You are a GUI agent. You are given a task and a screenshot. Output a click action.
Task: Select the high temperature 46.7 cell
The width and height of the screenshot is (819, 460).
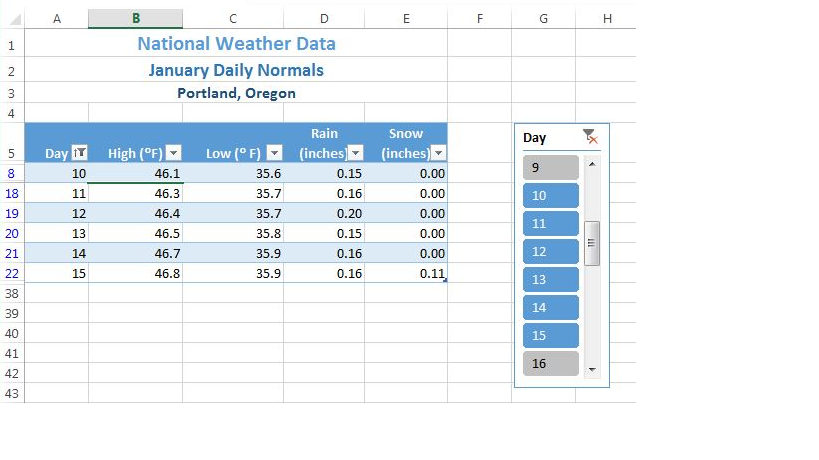tap(136, 253)
